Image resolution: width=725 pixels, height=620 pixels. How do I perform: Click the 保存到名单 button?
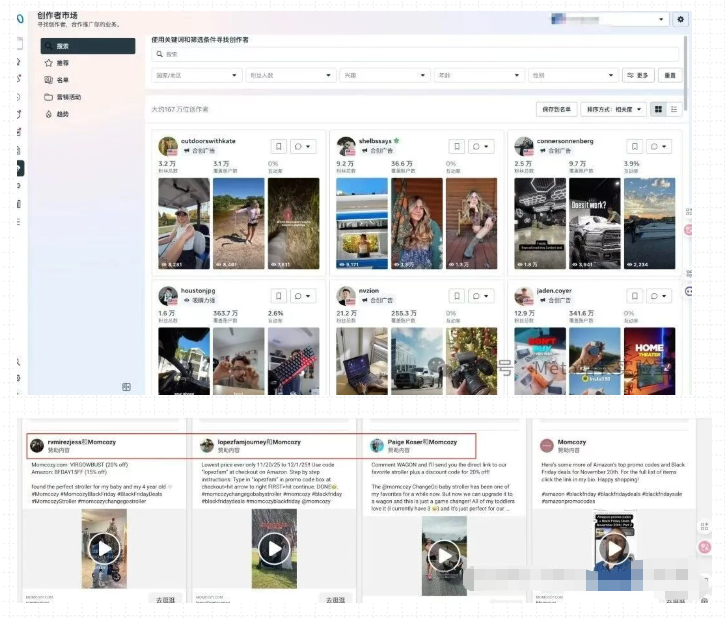[556, 108]
